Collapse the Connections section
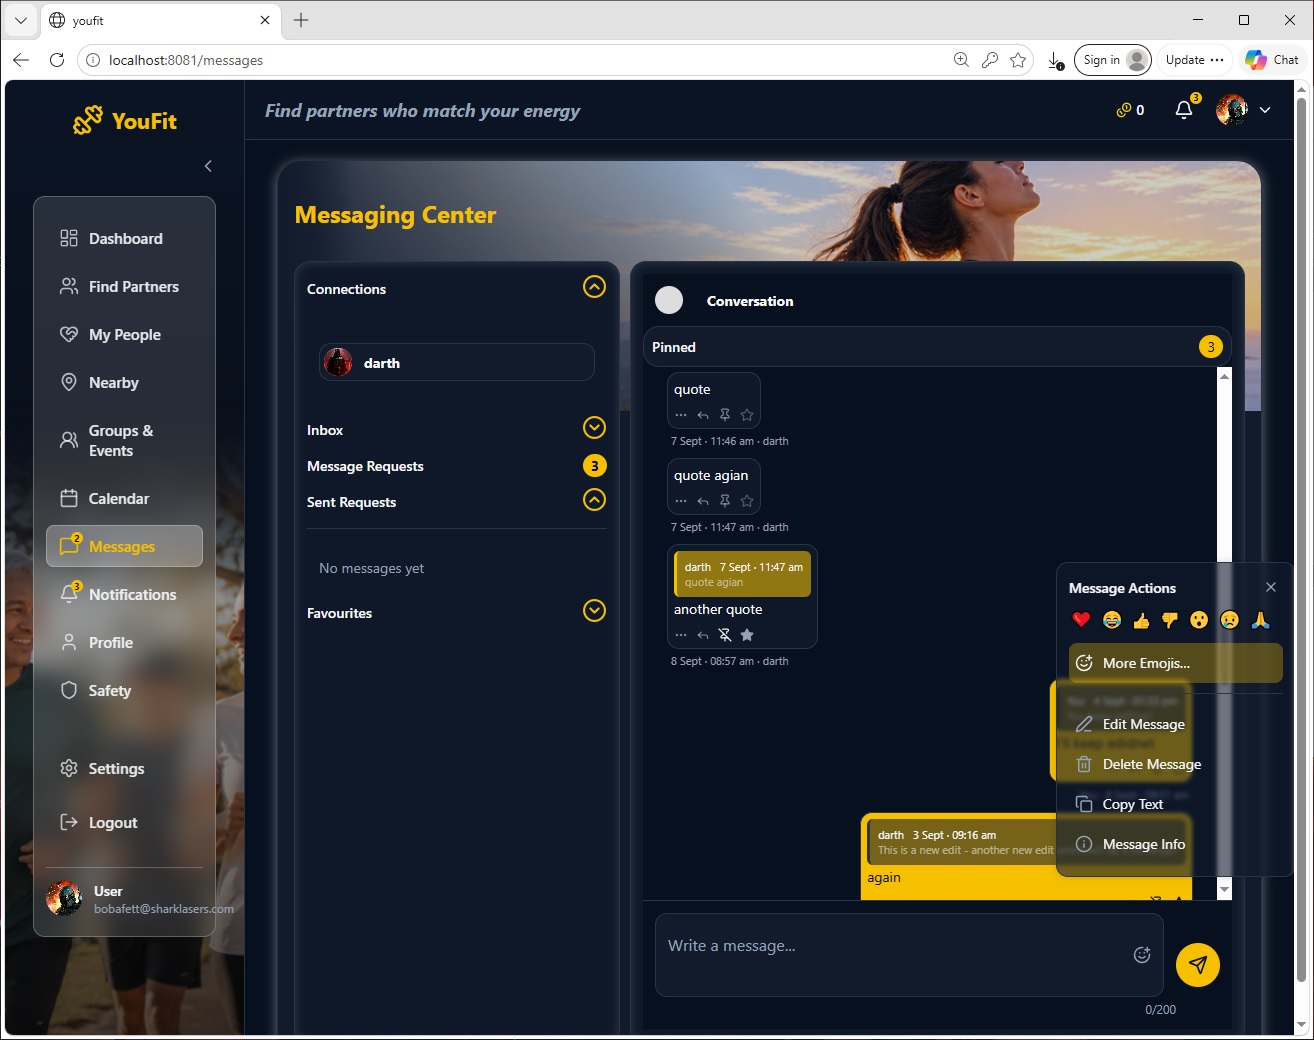 594,287
